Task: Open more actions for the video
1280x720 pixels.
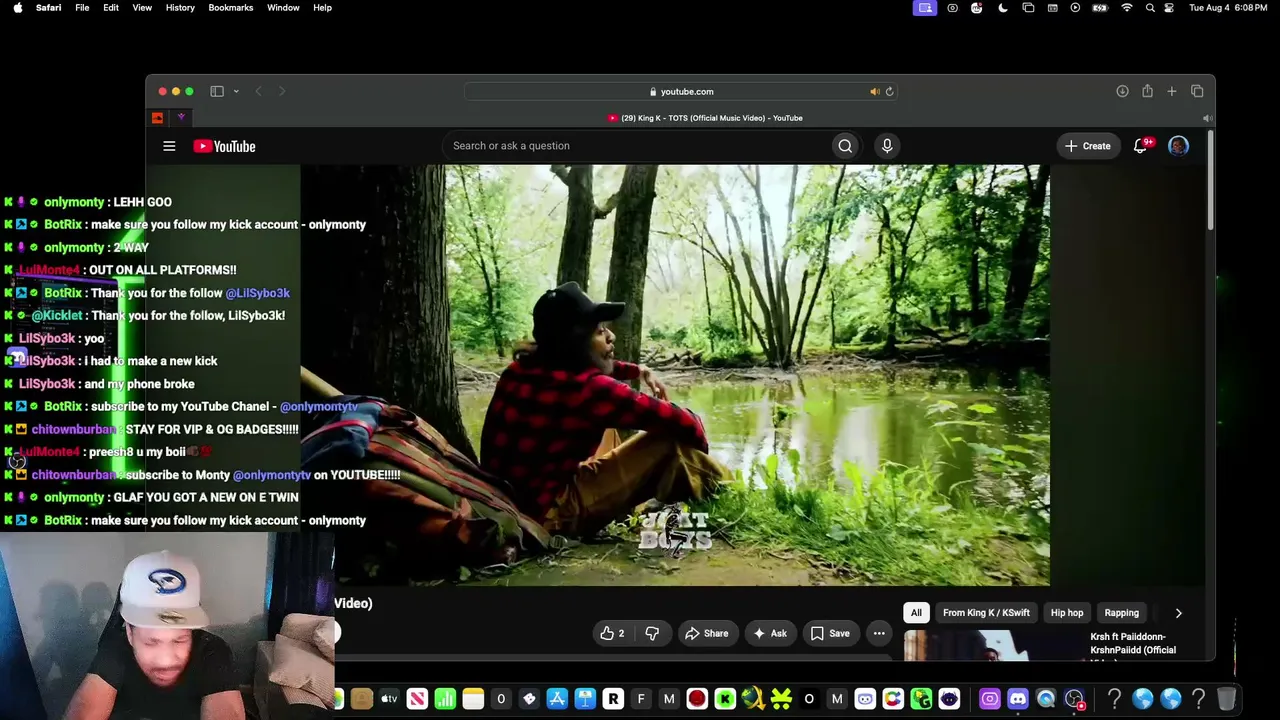Action: click(879, 633)
